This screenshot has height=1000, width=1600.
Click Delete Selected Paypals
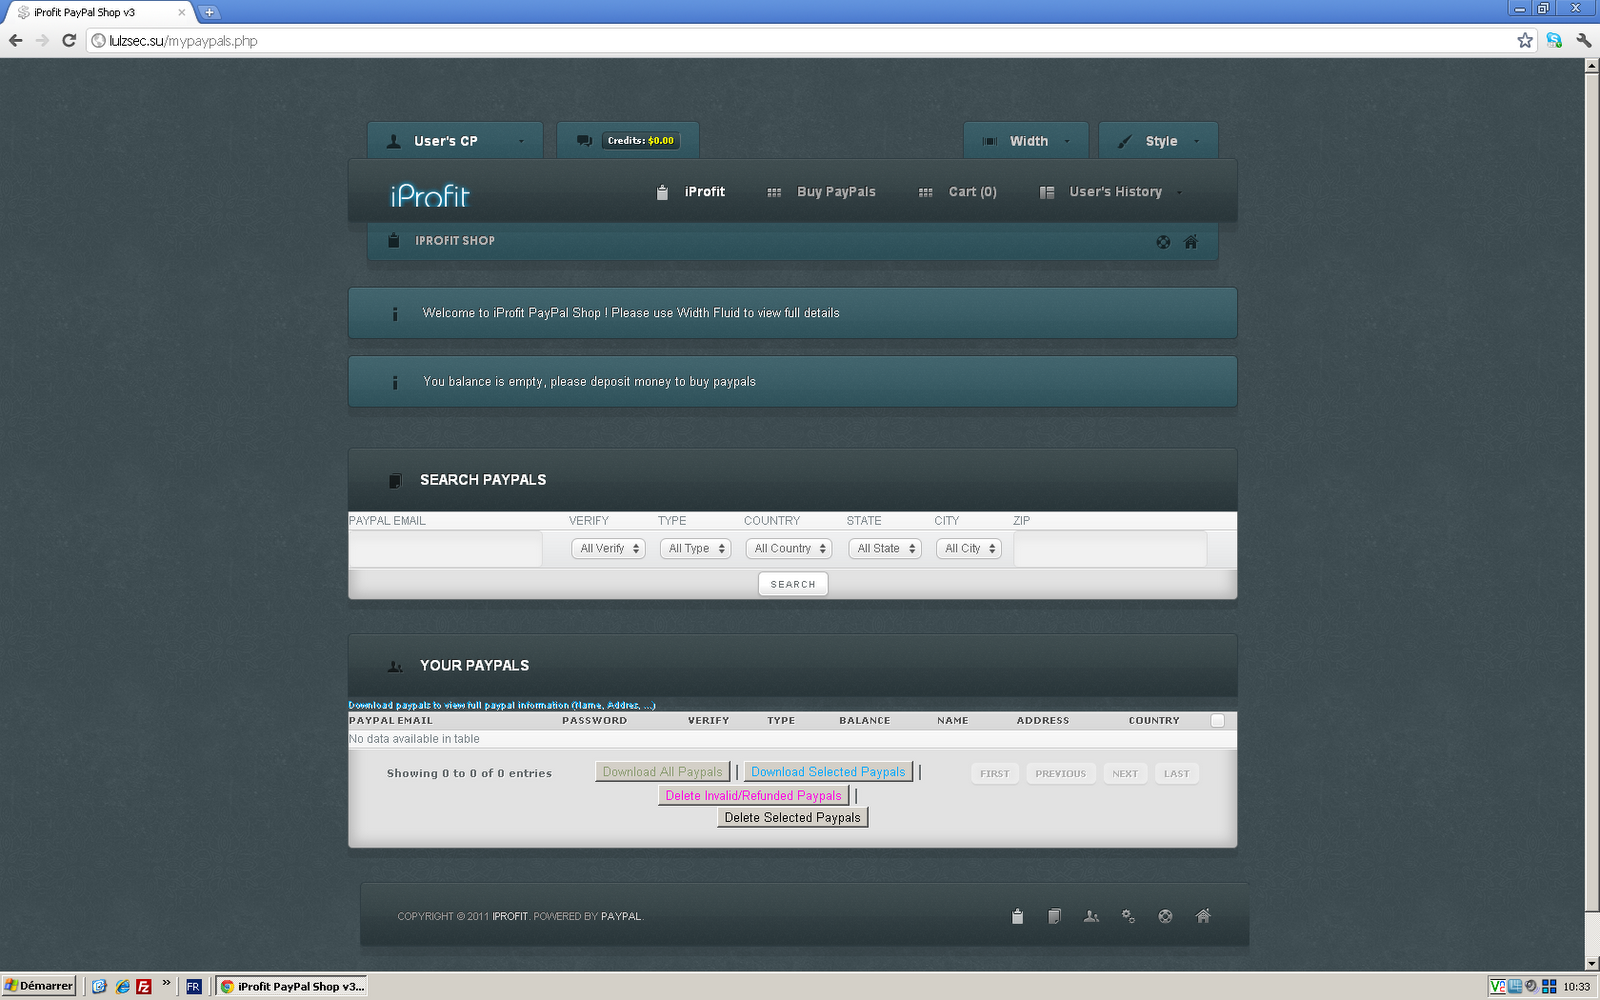(x=793, y=818)
